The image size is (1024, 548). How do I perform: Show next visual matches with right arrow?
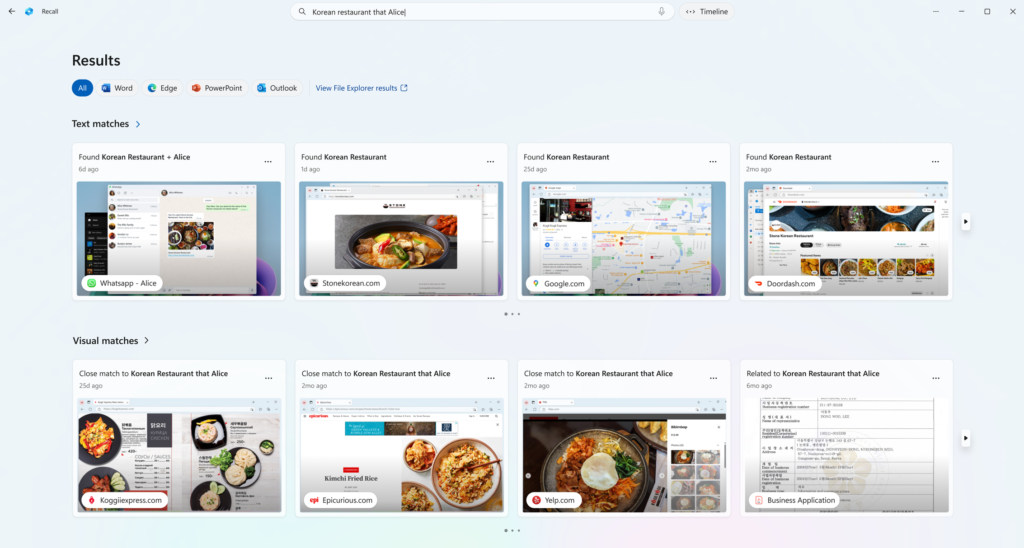click(x=965, y=438)
